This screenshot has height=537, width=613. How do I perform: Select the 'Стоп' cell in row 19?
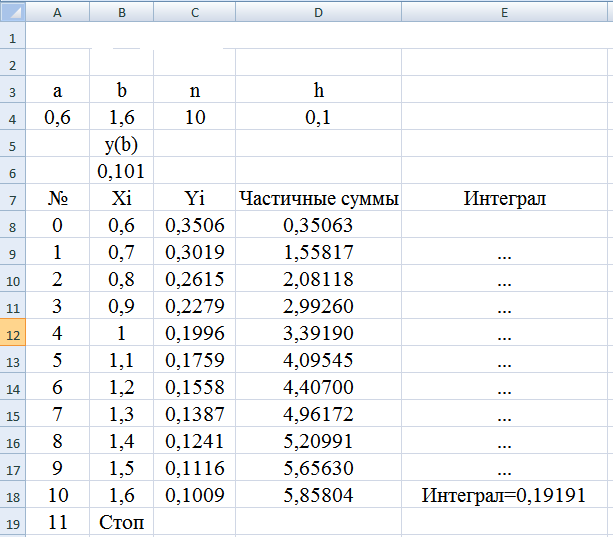122,521
